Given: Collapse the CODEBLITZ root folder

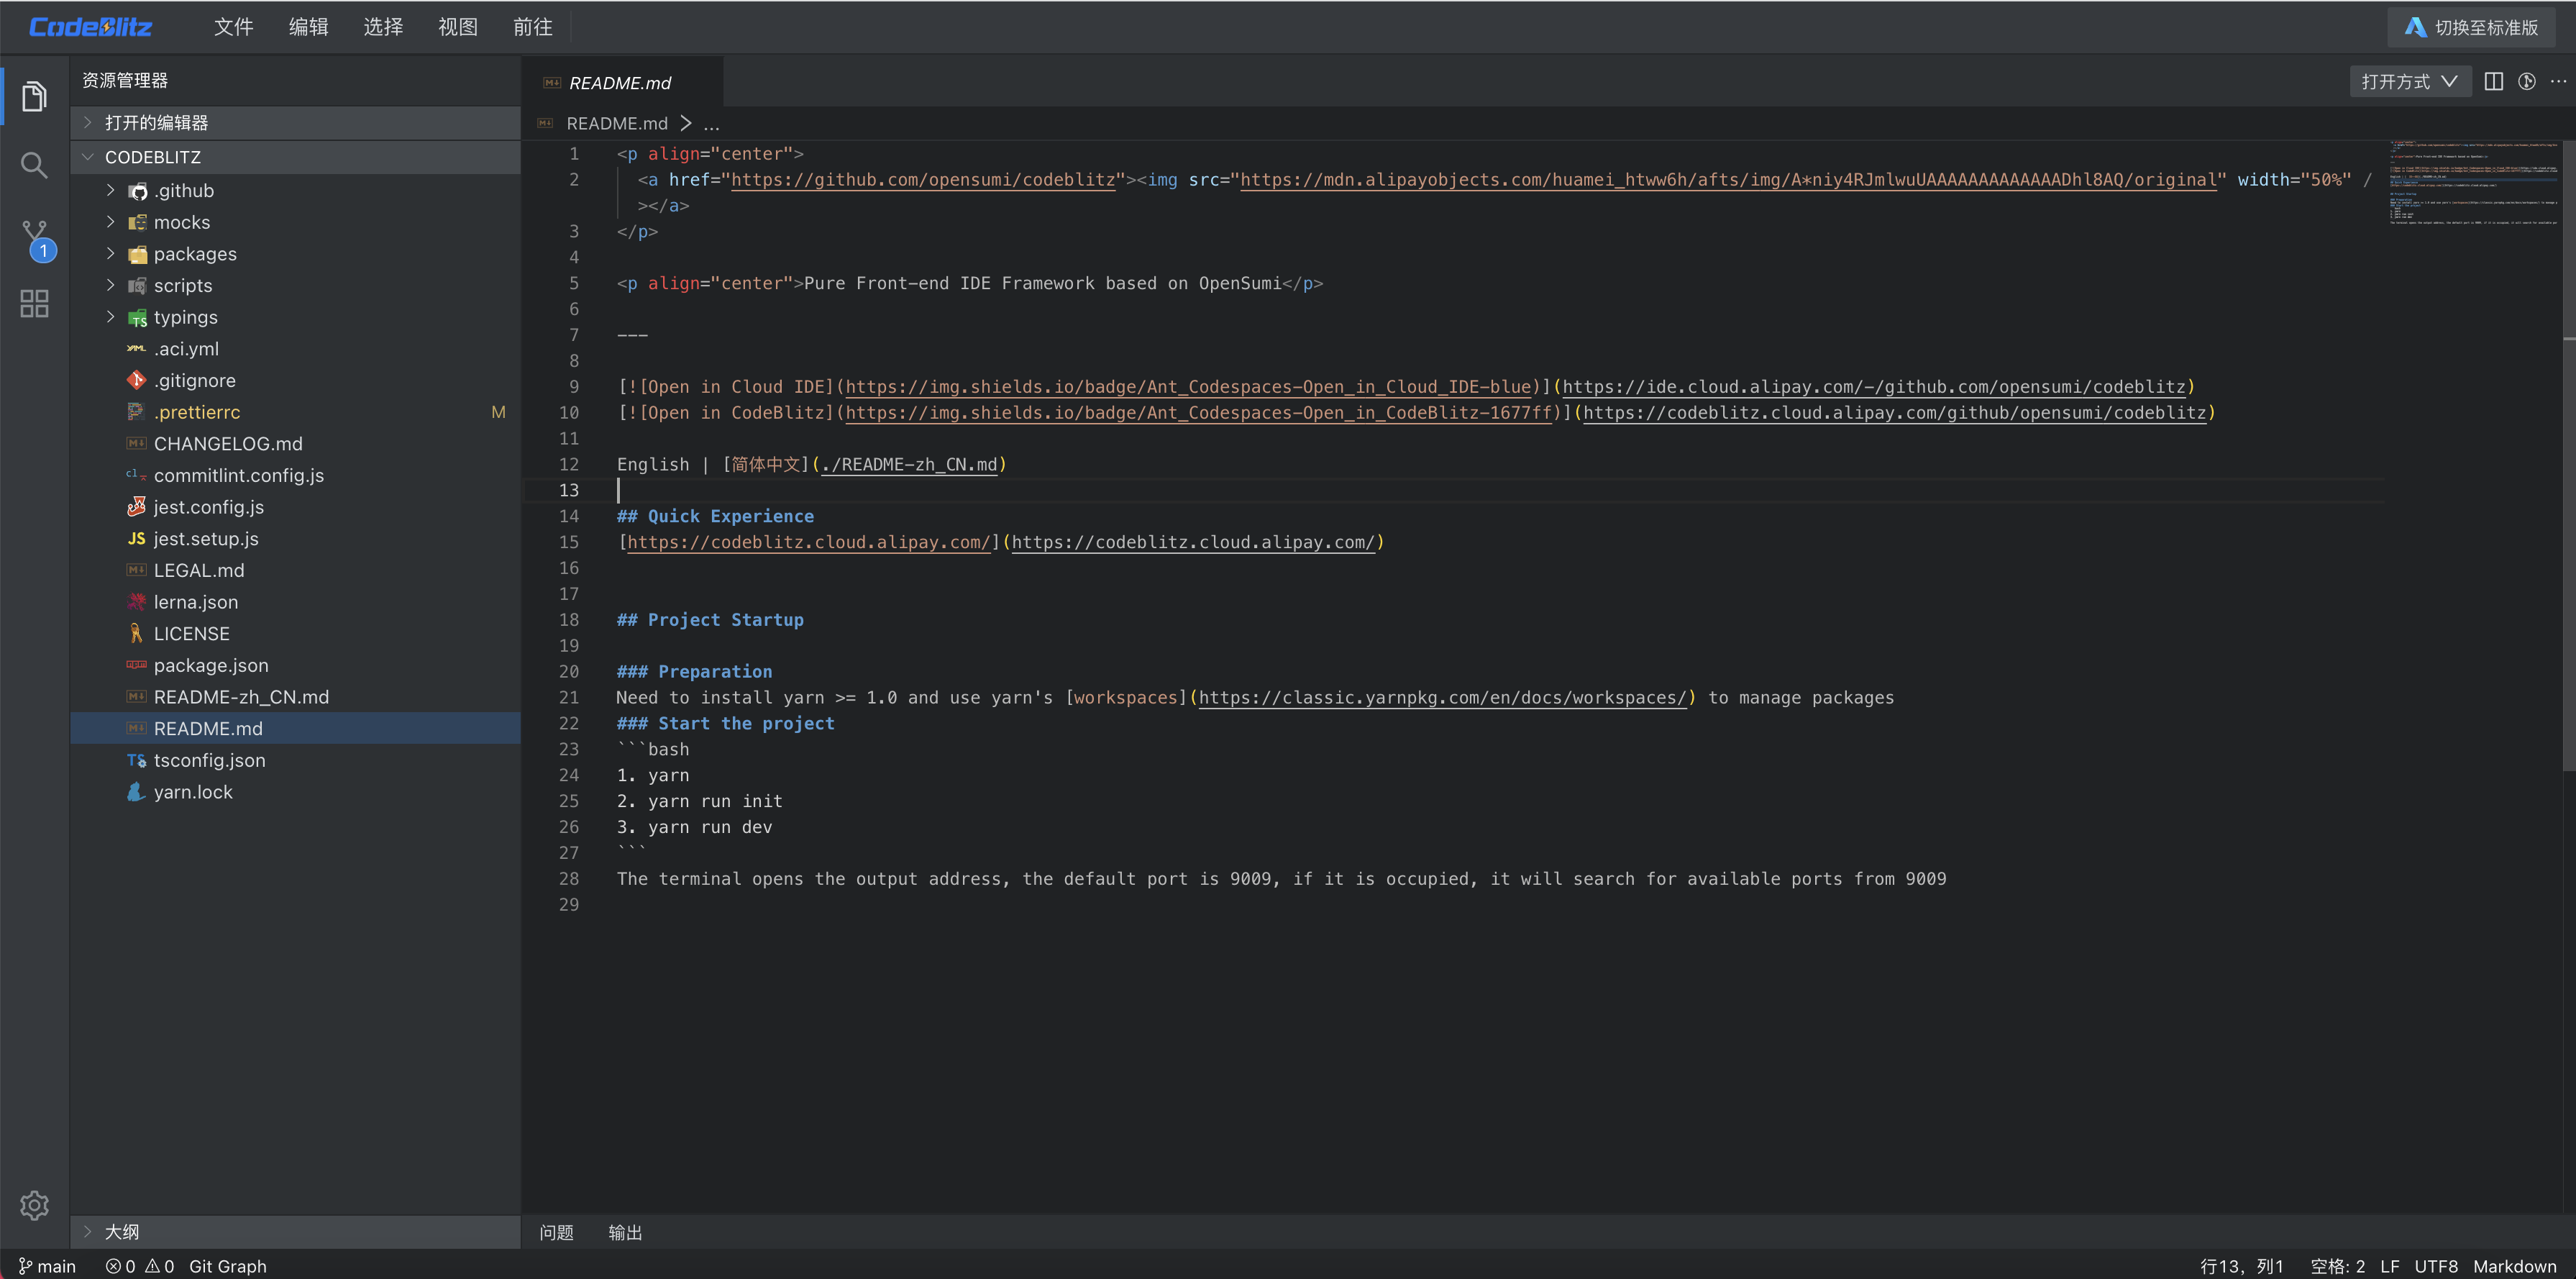Looking at the screenshot, I should (x=88, y=157).
